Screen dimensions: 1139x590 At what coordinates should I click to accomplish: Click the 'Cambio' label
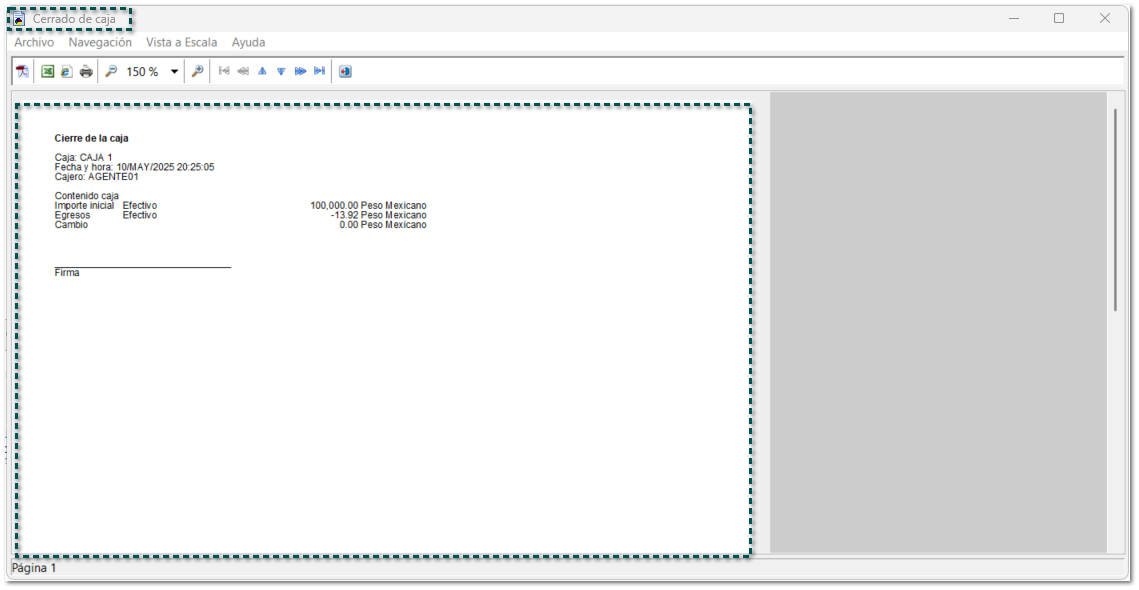[x=71, y=225]
